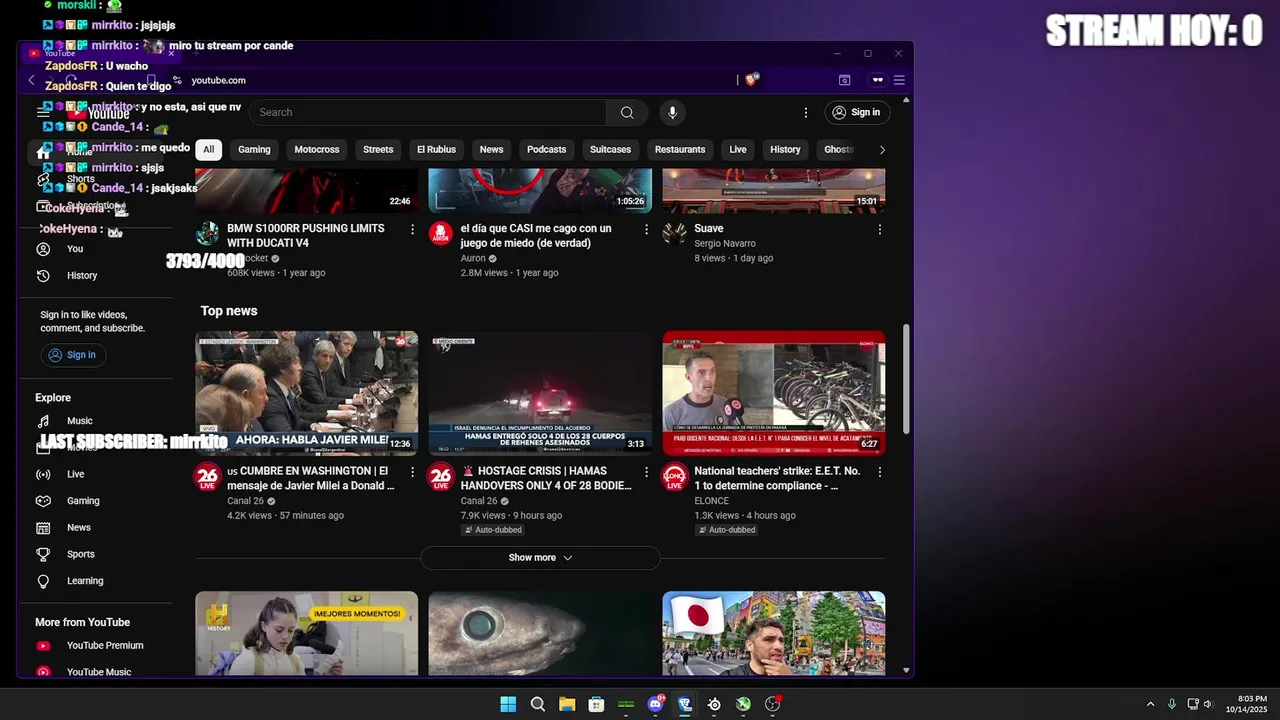The image size is (1280, 720).
Task: Open File Explorer from taskbar
Action: (x=567, y=704)
